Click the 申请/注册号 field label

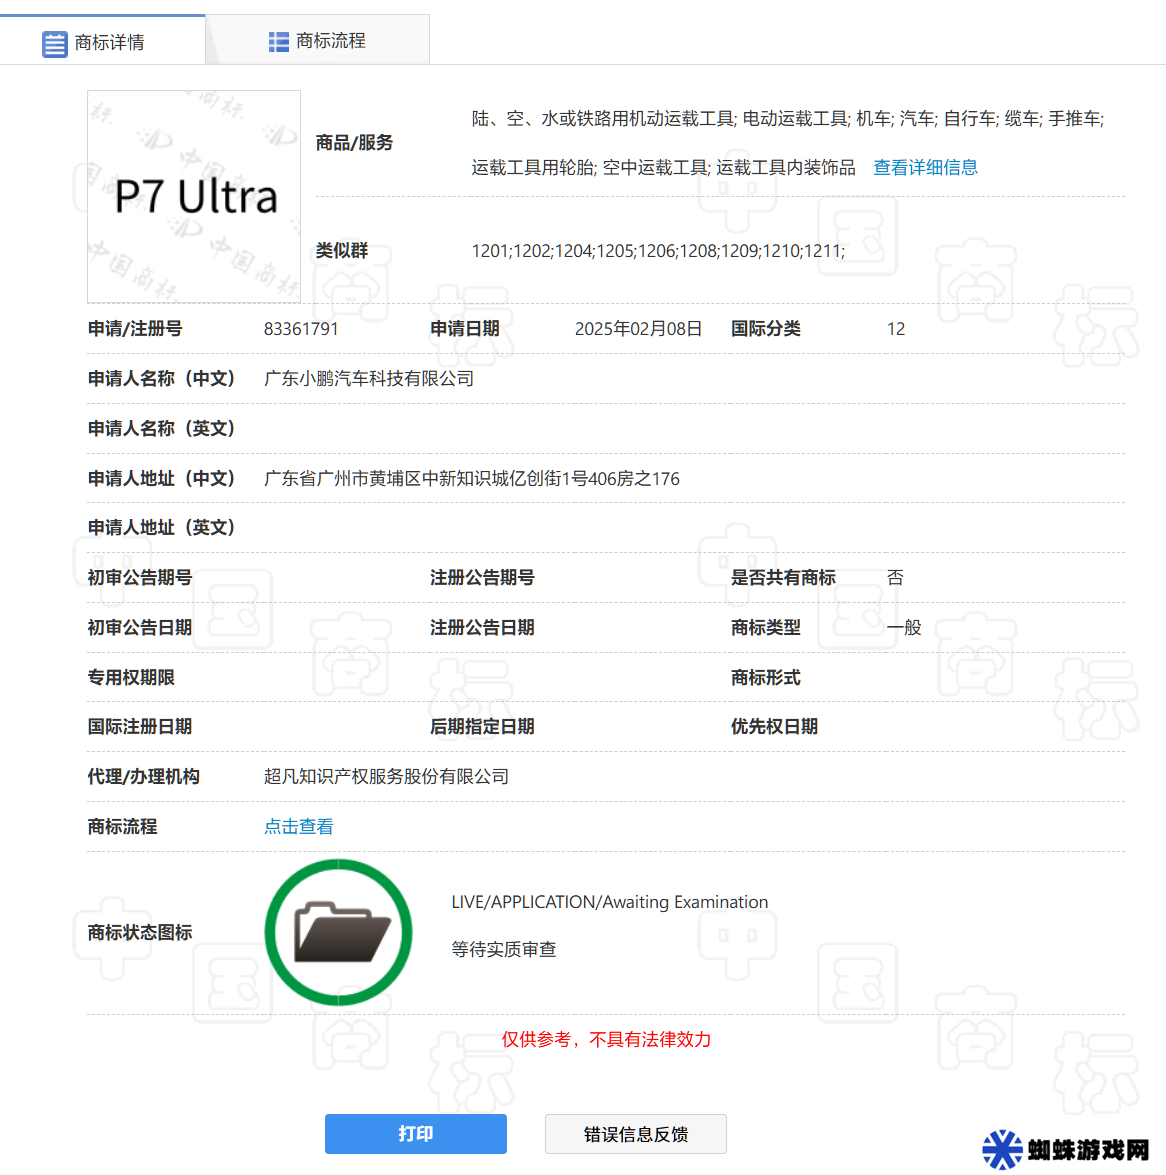click(x=135, y=329)
